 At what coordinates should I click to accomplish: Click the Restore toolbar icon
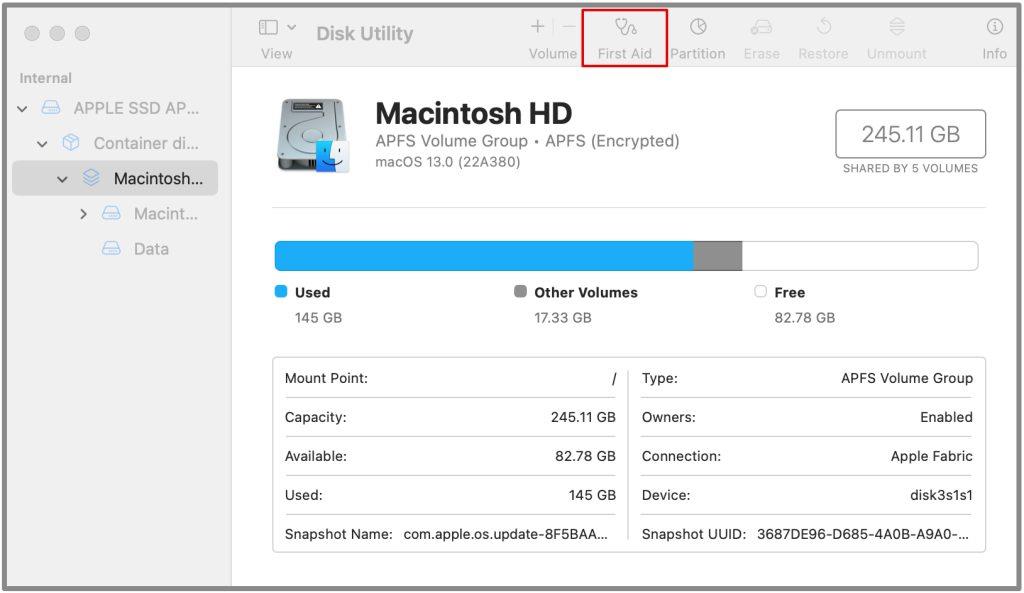tap(824, 27)
